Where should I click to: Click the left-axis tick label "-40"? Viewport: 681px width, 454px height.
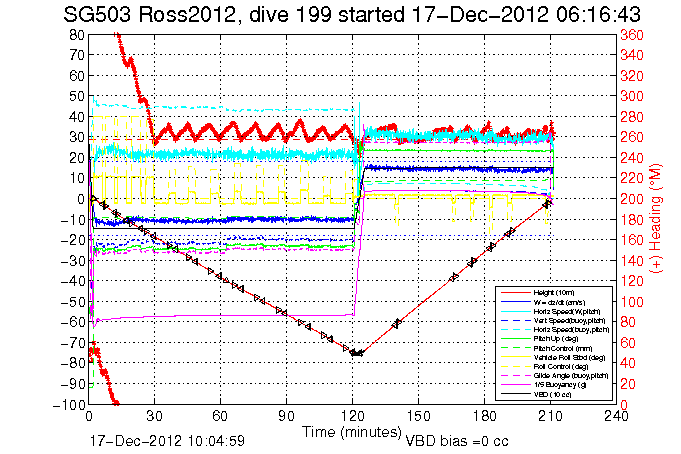[x=73, y=282]
